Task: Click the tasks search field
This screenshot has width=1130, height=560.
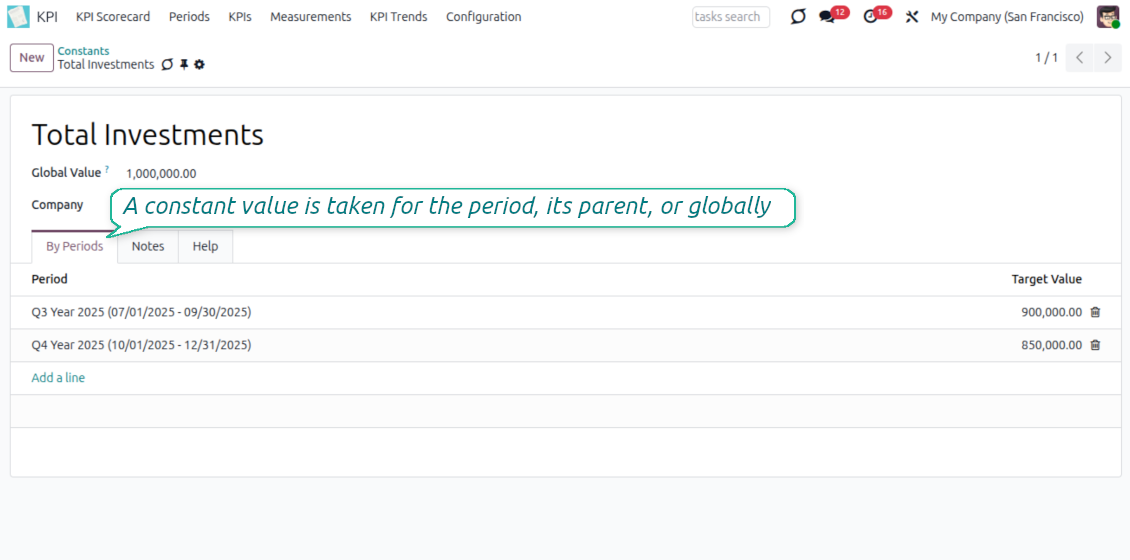Action: coord(730,17)
